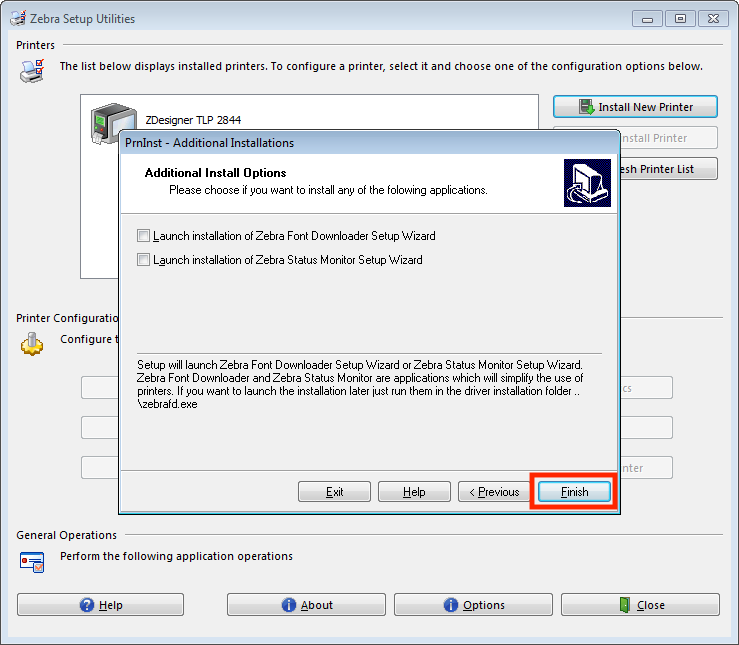The width and height of the screenshot is (739, 645).
Task: Click the Printer Configuration gear icon
Action: click(x=32, y=343)
